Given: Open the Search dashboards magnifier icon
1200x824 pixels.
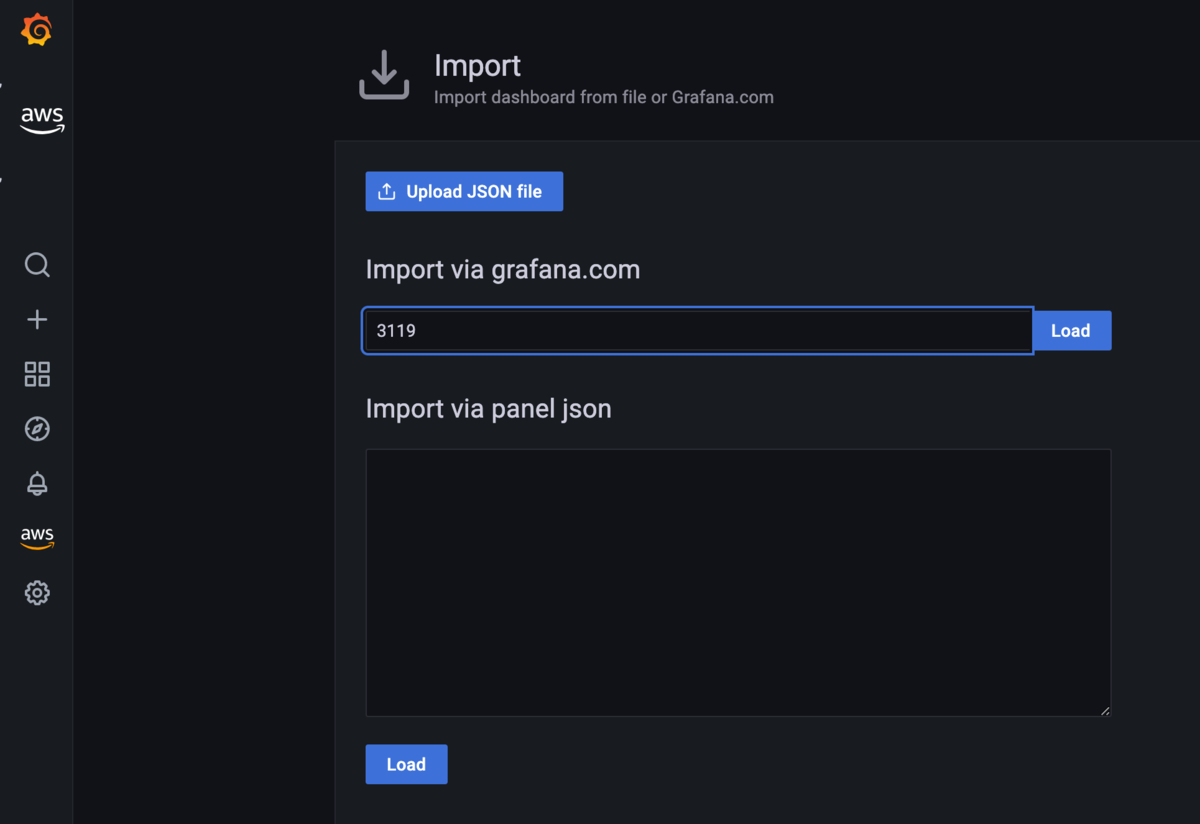Looking at the screenshot, I should (37, 265).
